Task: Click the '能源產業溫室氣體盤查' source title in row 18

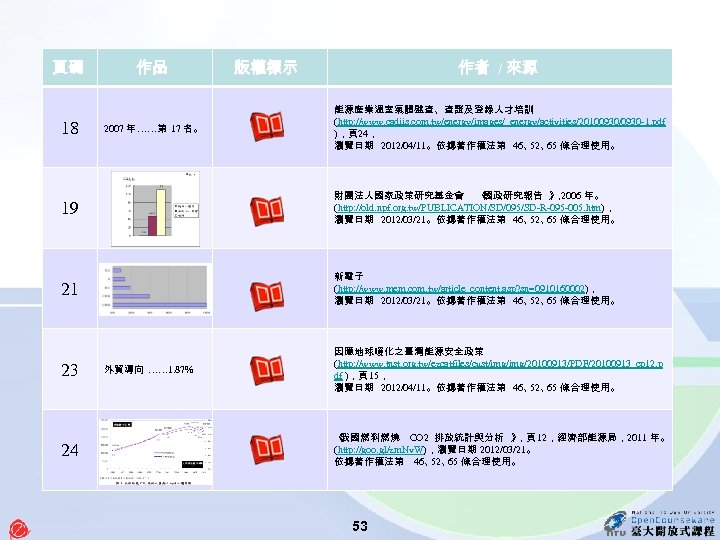Action: point(385,110)
